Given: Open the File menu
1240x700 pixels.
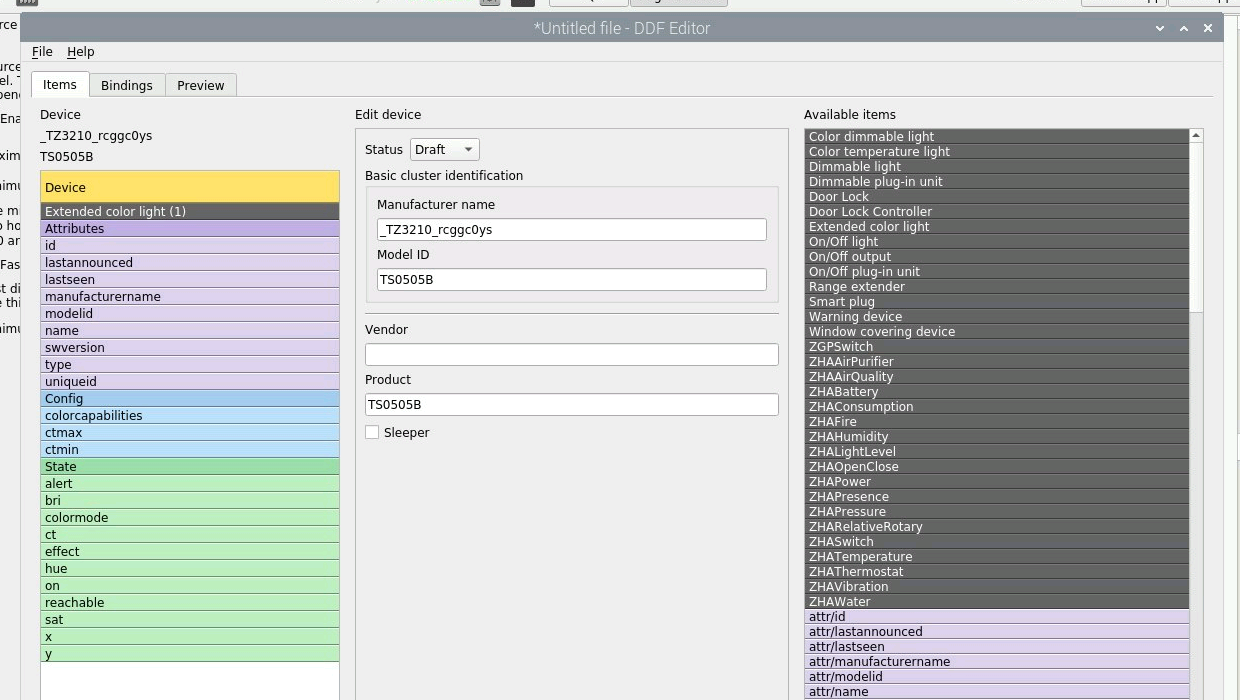Looking at the screenshot, I should click(42, 52).
